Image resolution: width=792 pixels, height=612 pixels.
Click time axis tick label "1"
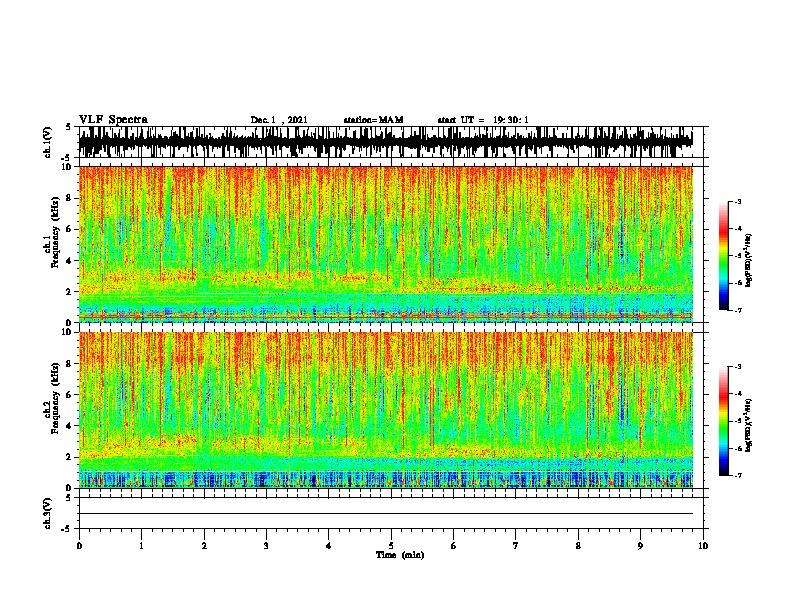(x=141, y=546)
